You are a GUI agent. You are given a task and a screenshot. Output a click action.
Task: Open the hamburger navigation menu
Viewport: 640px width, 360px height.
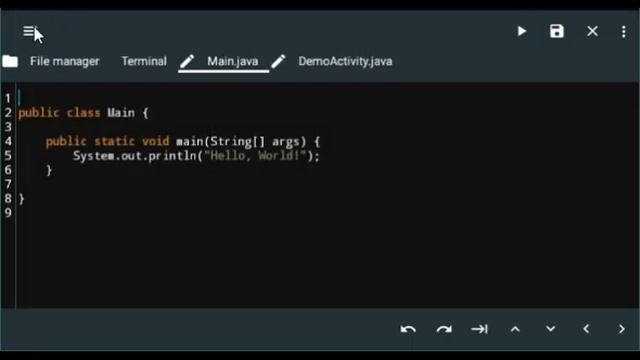point(28,31)
